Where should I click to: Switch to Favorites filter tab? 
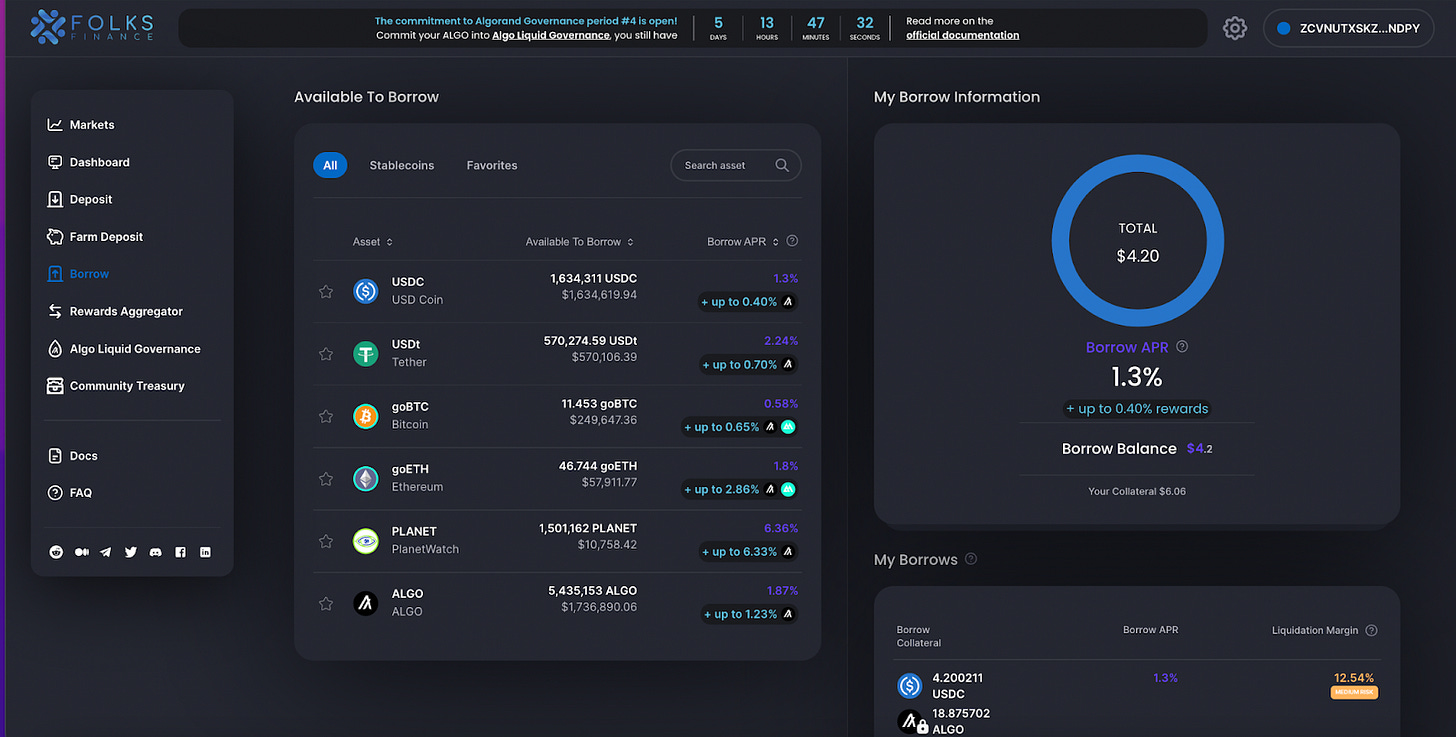[x=492, y=165]
